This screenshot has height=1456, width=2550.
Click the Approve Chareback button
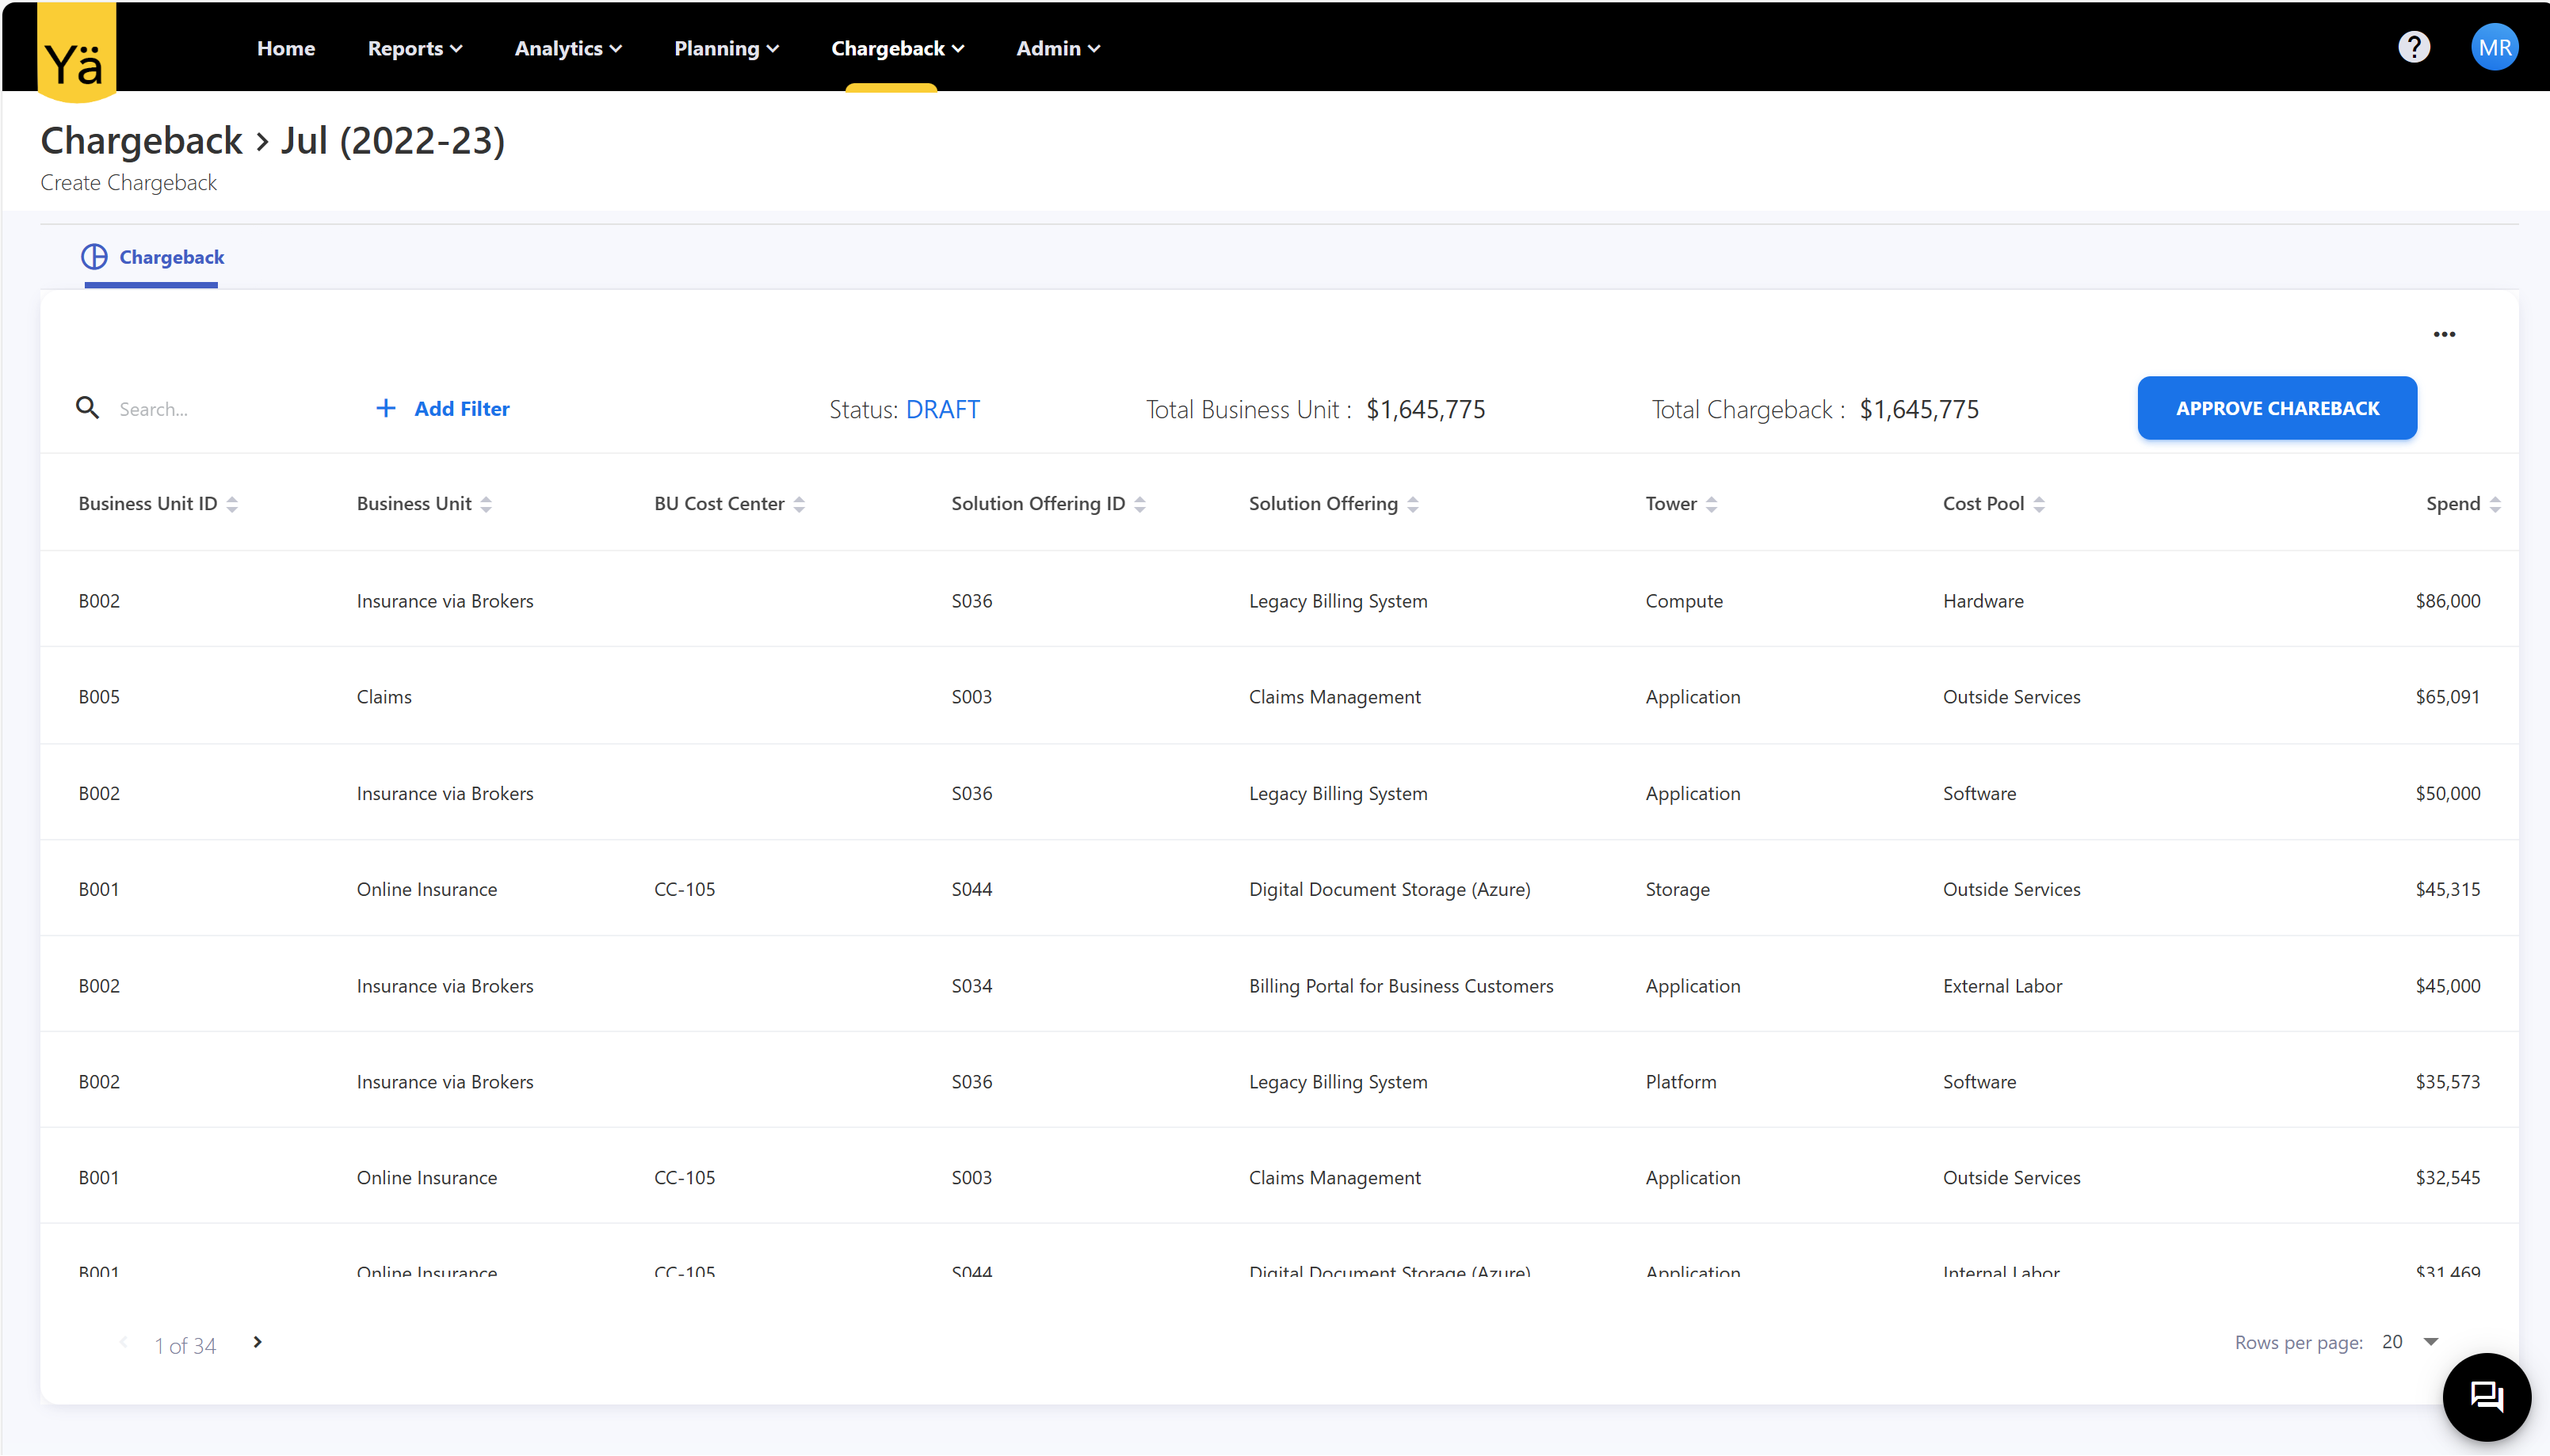2276,408
